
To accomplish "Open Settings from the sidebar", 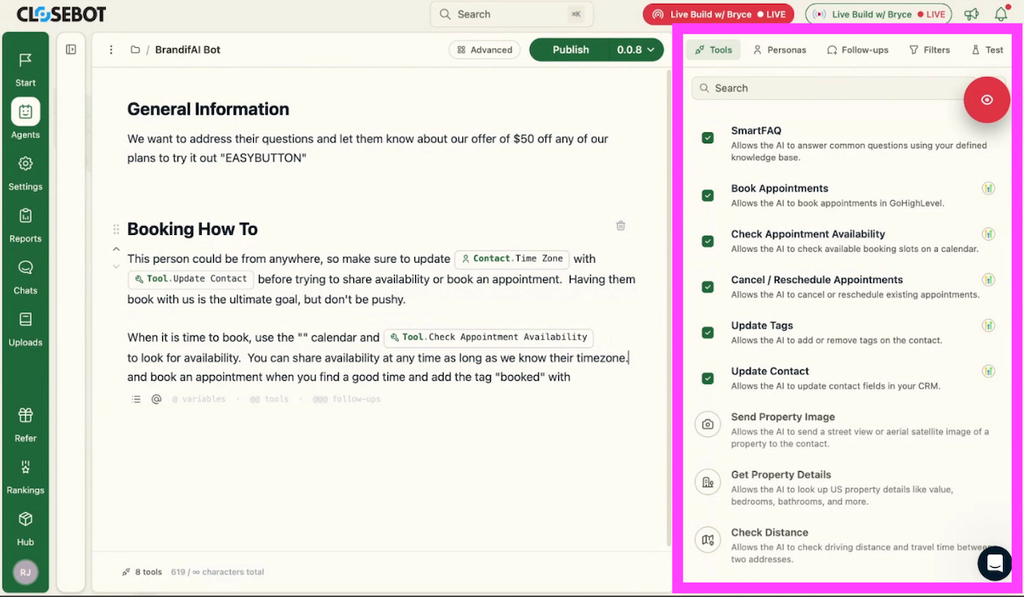I will point(25,173).
